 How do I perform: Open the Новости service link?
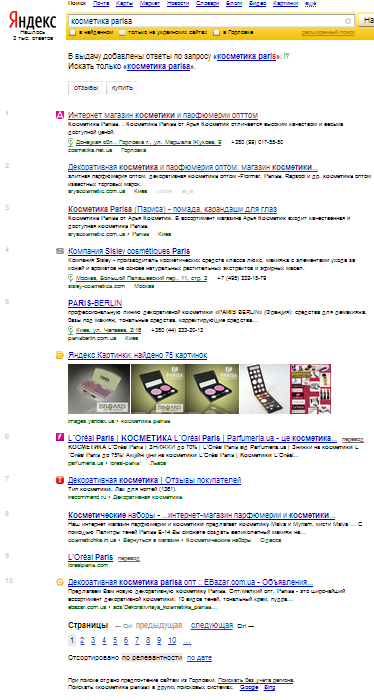tap(178, 3)
